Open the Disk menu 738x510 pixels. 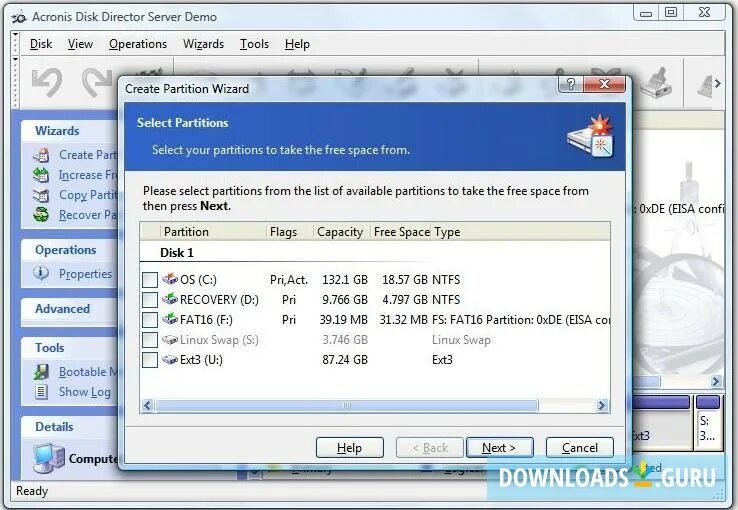41,44
